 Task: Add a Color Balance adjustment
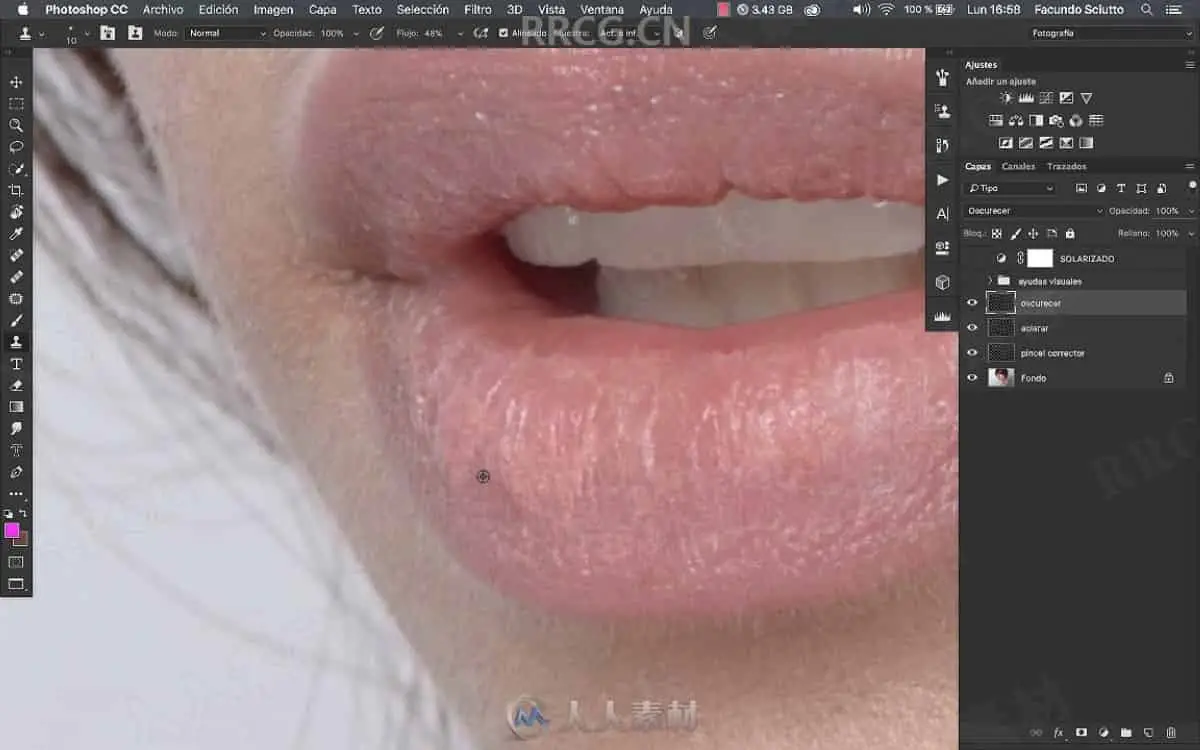1016,120
